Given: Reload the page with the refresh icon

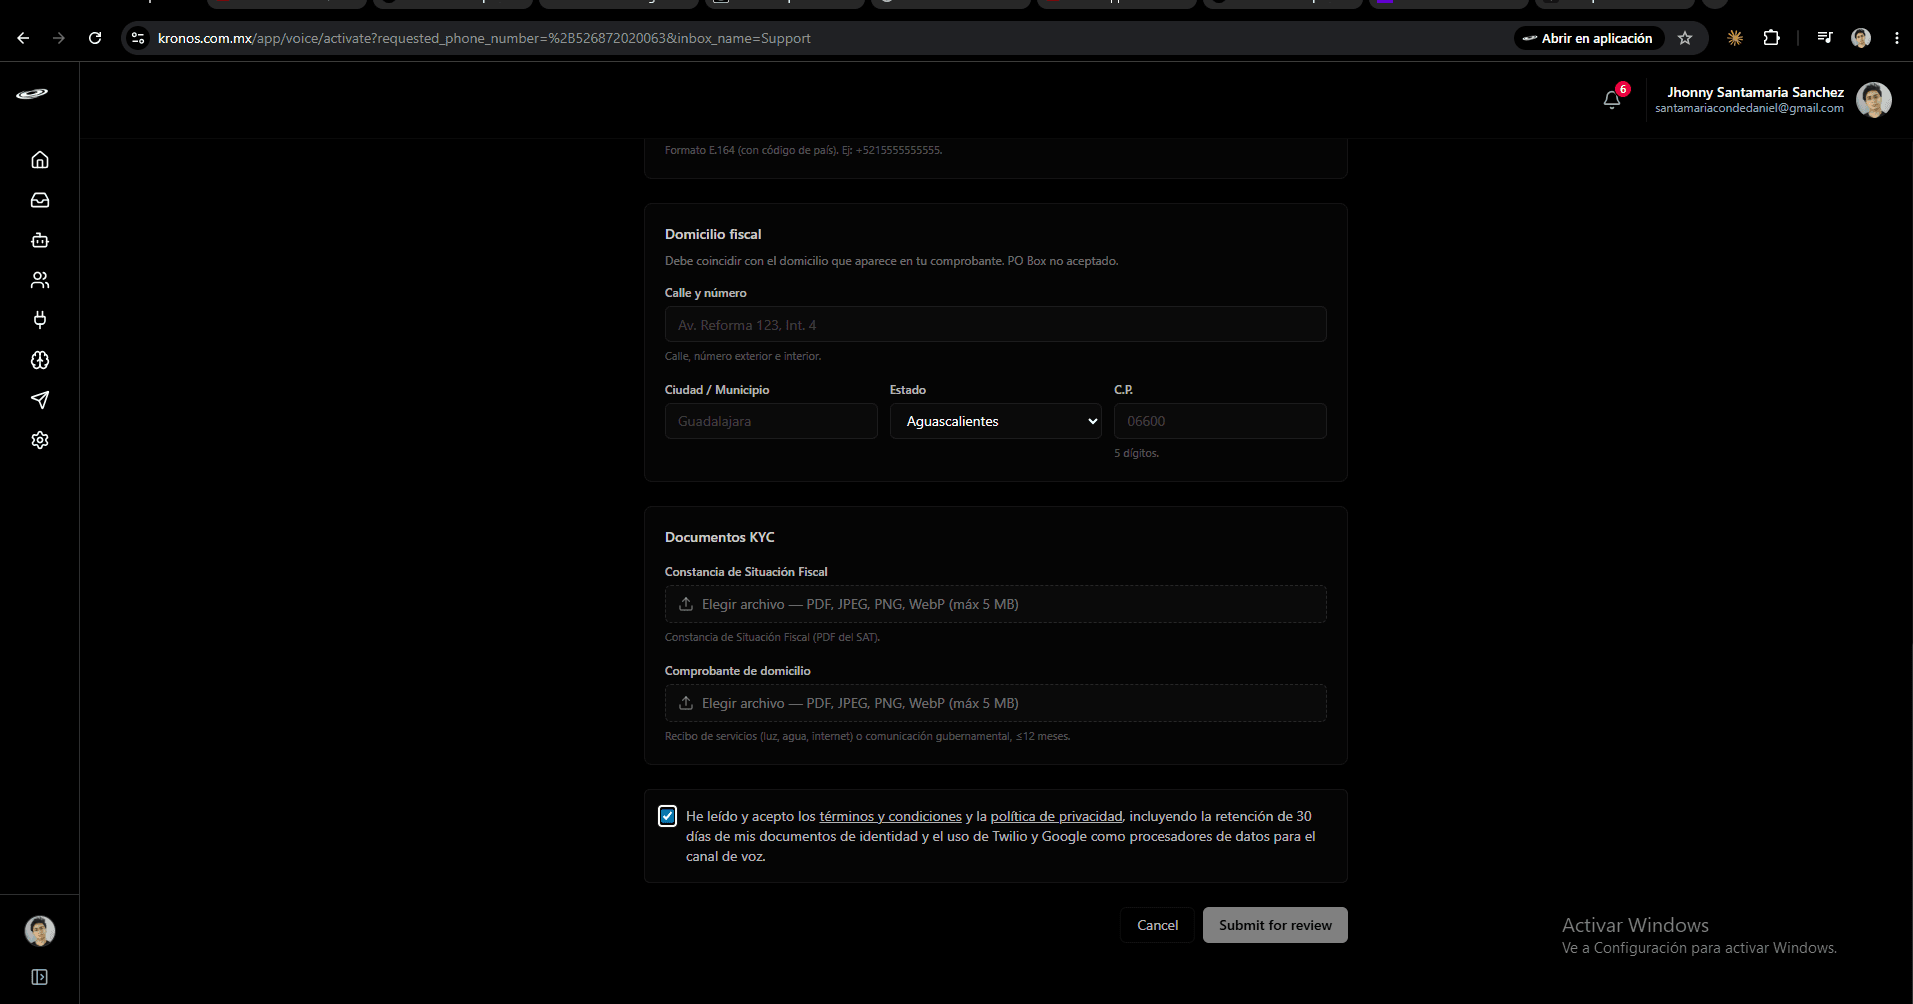Looking at the screenshot, I should click(x=95, y=38).
